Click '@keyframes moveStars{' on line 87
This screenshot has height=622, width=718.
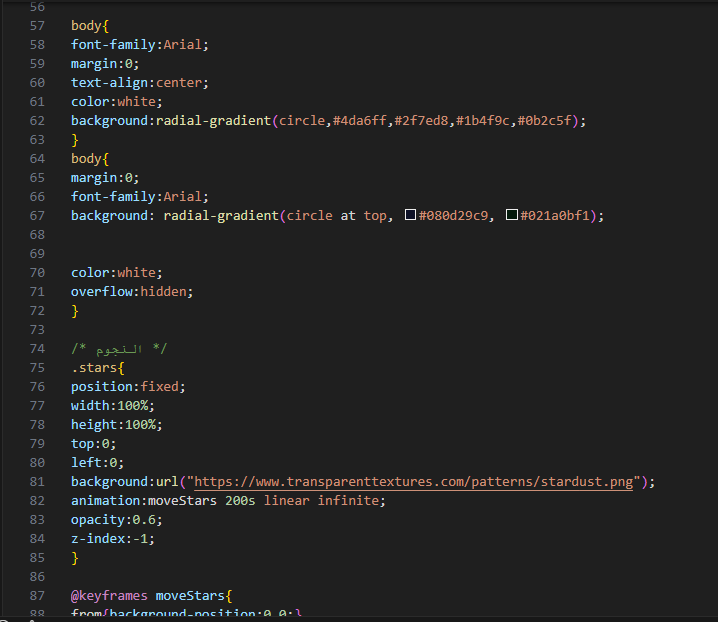coord(151,595)
